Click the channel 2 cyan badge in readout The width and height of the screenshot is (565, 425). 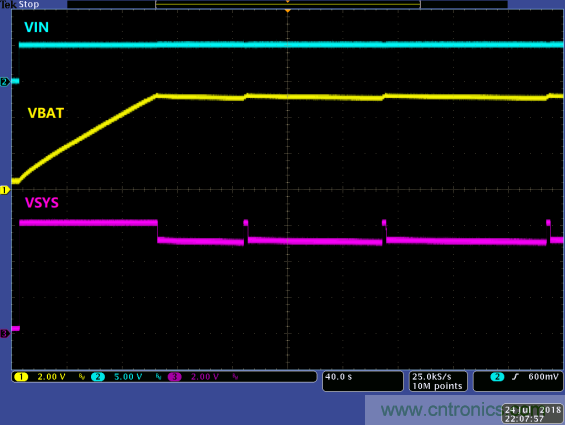[x=98, y=377]
